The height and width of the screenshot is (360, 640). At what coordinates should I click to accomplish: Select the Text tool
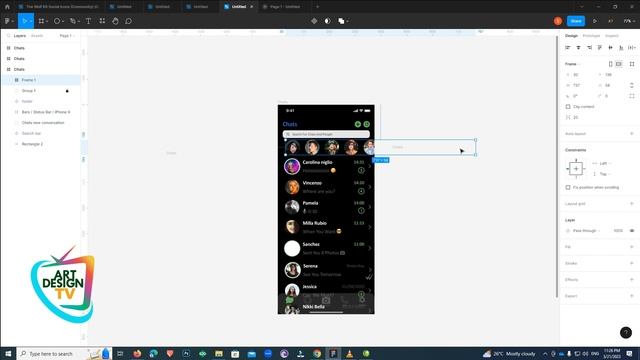pyautogui.click(x=88, y=21)
